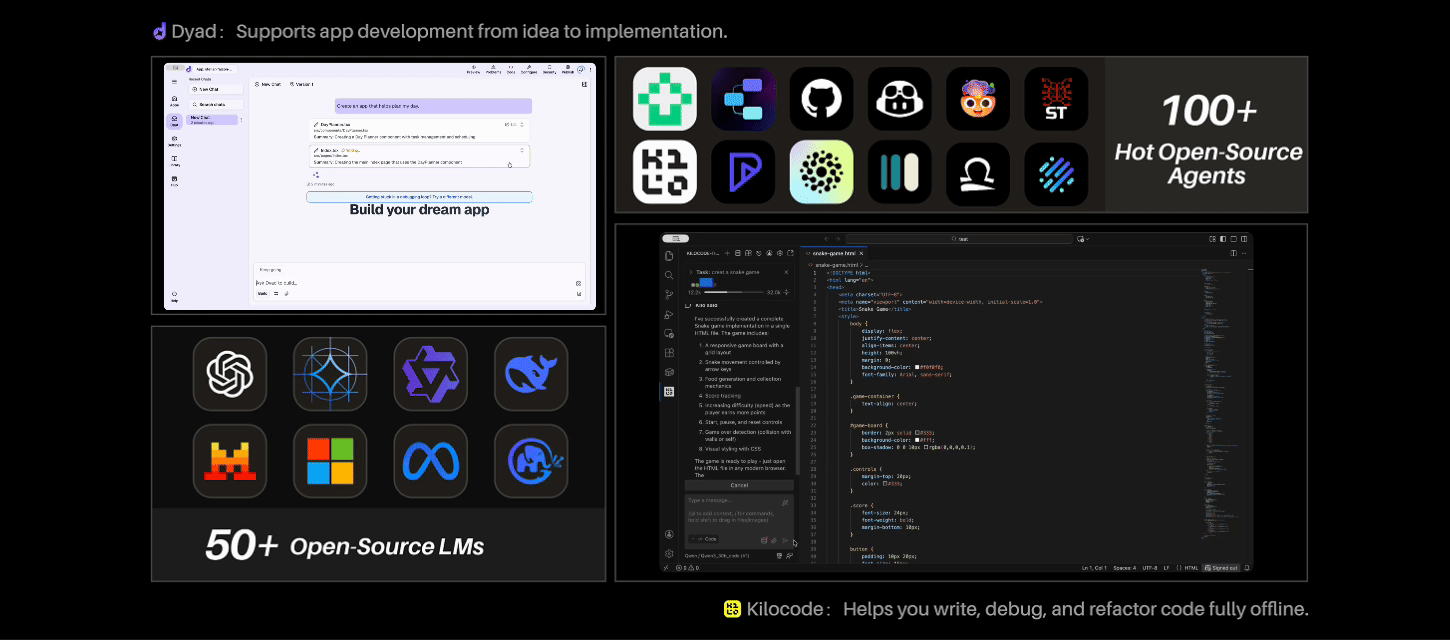Select the New Chat entry in recent chats
Image resolution: width=1450 pixels, height=640 pixels.
click(x=212, y=120)
